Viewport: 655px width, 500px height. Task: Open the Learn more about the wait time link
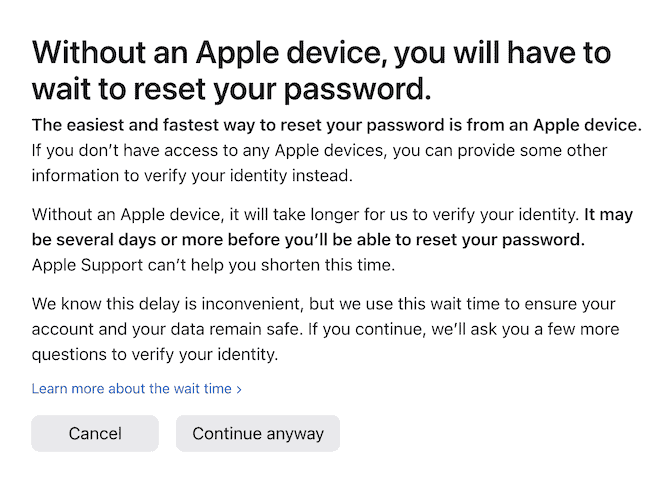[x=131, y=388]
